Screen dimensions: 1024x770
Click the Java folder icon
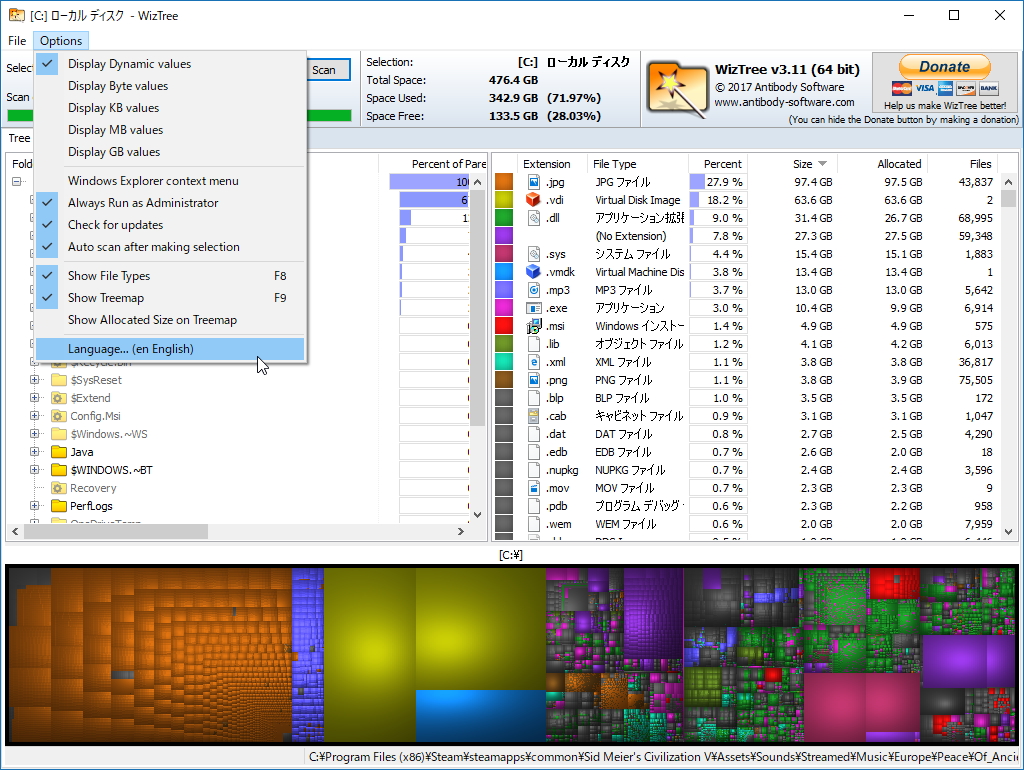click(59, 452)
